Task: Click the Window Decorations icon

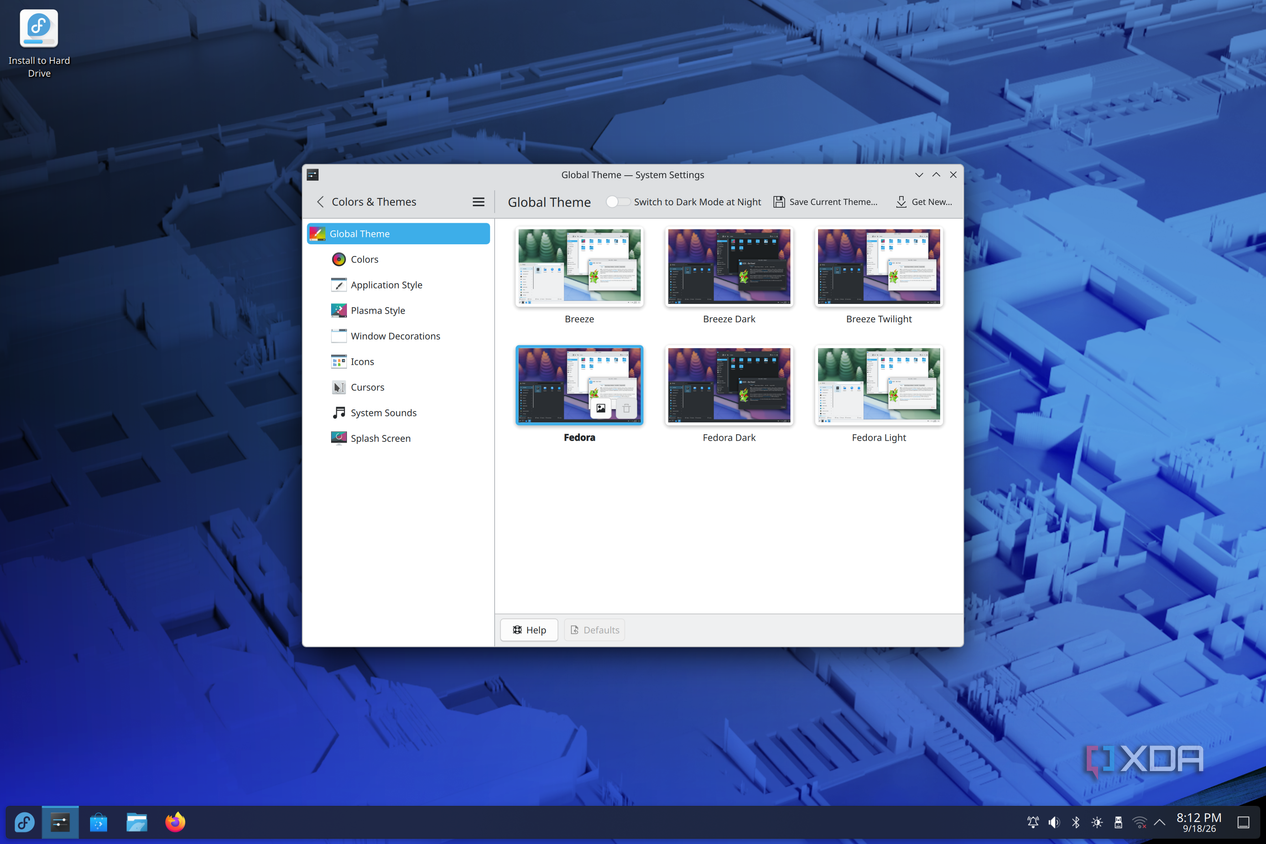Action: tap(339, 336)
